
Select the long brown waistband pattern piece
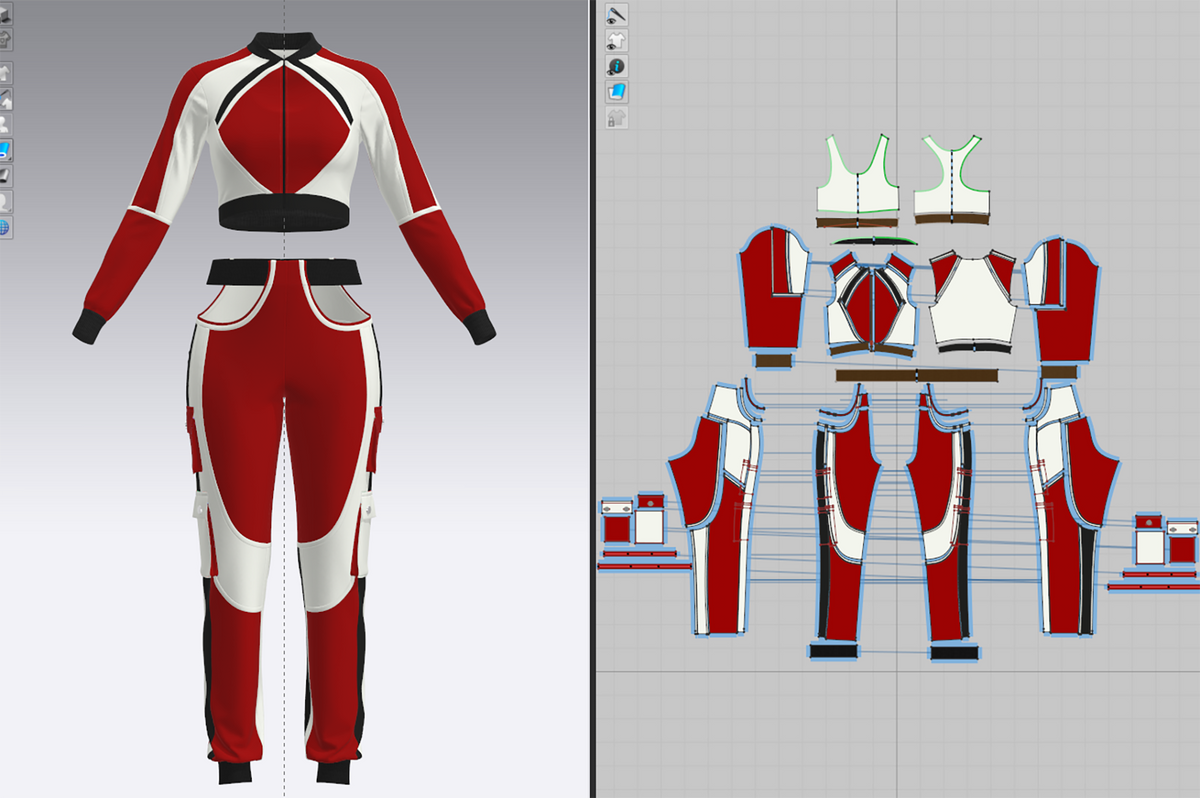pos(917,375)
